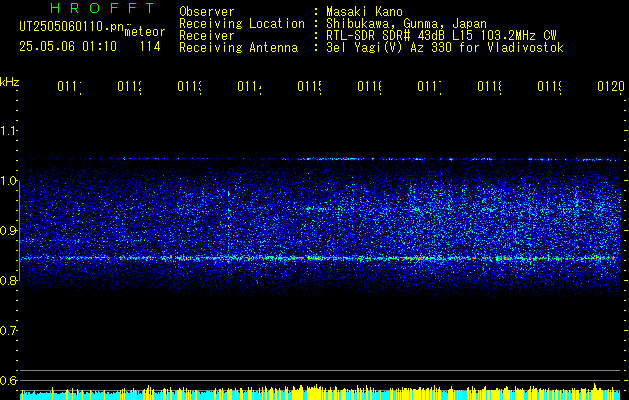The height and width of the screenshot is (400, 629).
Task: Click the Receiving Antenna label
Action: click(x=238, y=48)
